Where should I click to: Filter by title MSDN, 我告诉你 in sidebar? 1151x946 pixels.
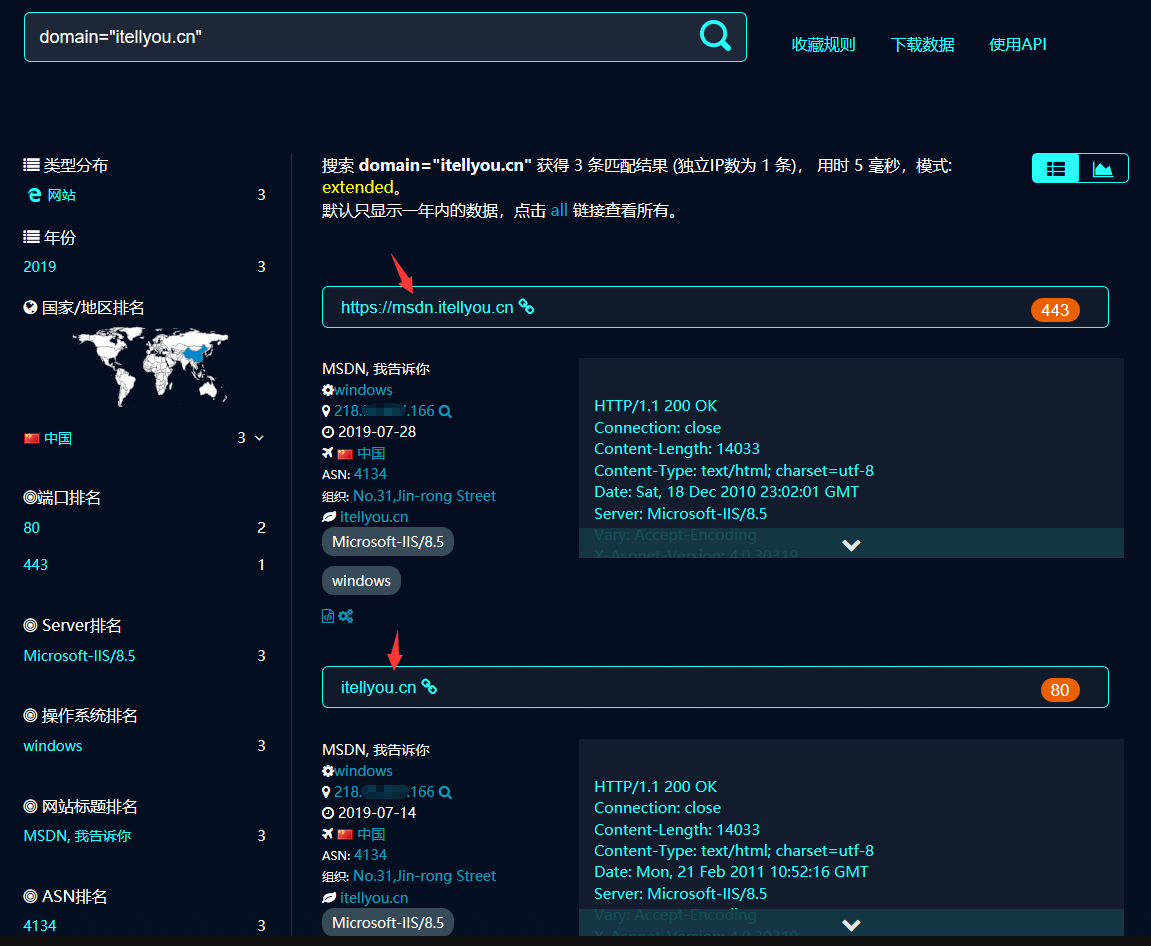pyautogui.click(x=77, y=836)
